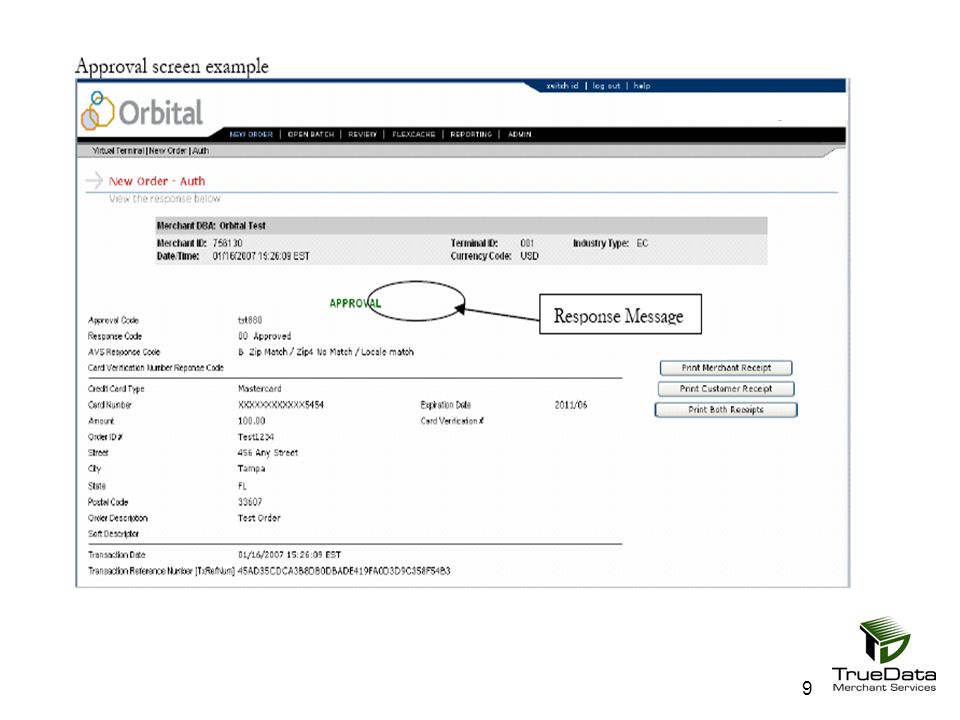This screenshot has width=960, height=720.
Task: Click street value 456 Any Street
Action: (268, 452)
